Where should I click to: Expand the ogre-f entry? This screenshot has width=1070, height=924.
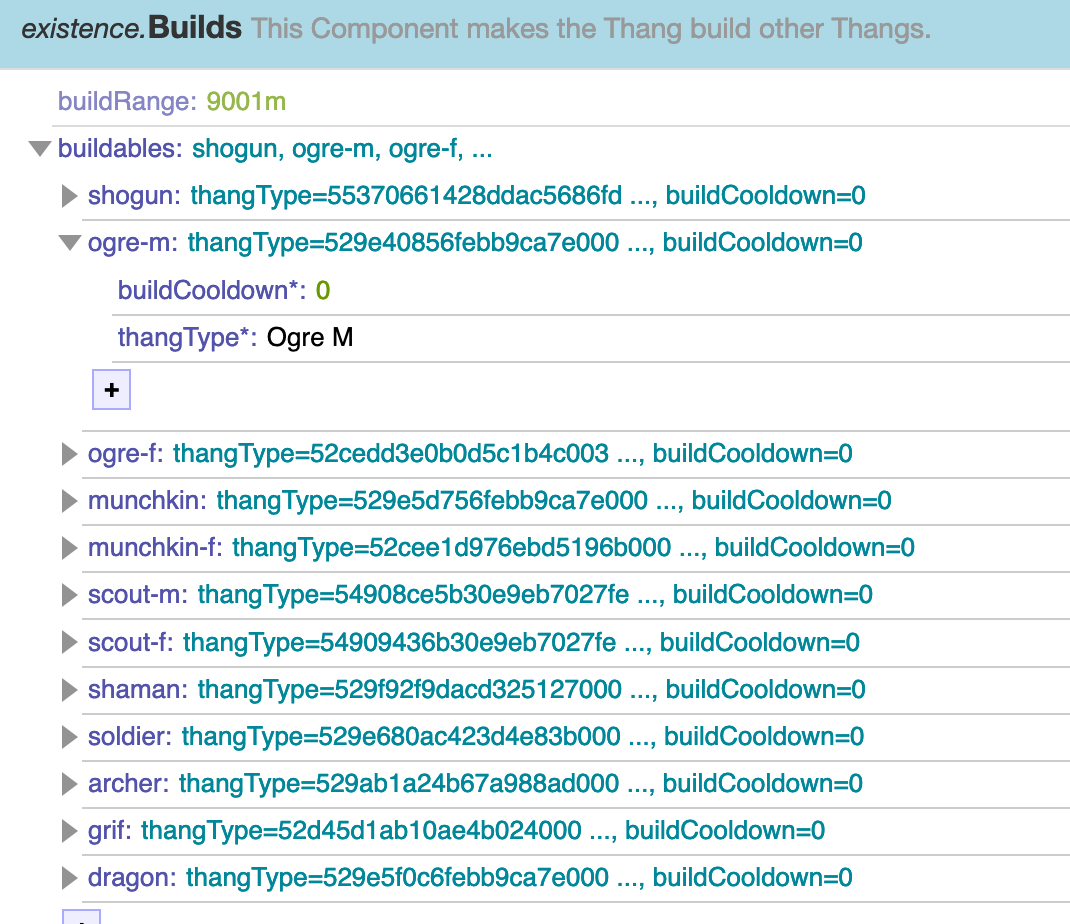(70, 454)
